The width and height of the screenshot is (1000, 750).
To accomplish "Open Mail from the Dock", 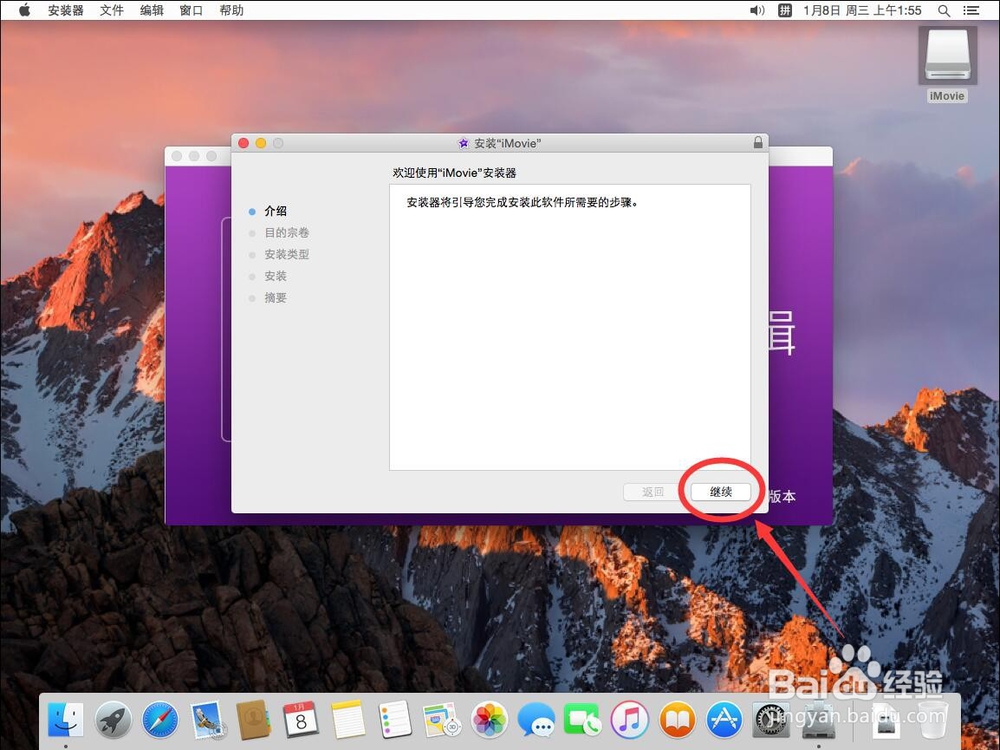I will pos(207,720).
